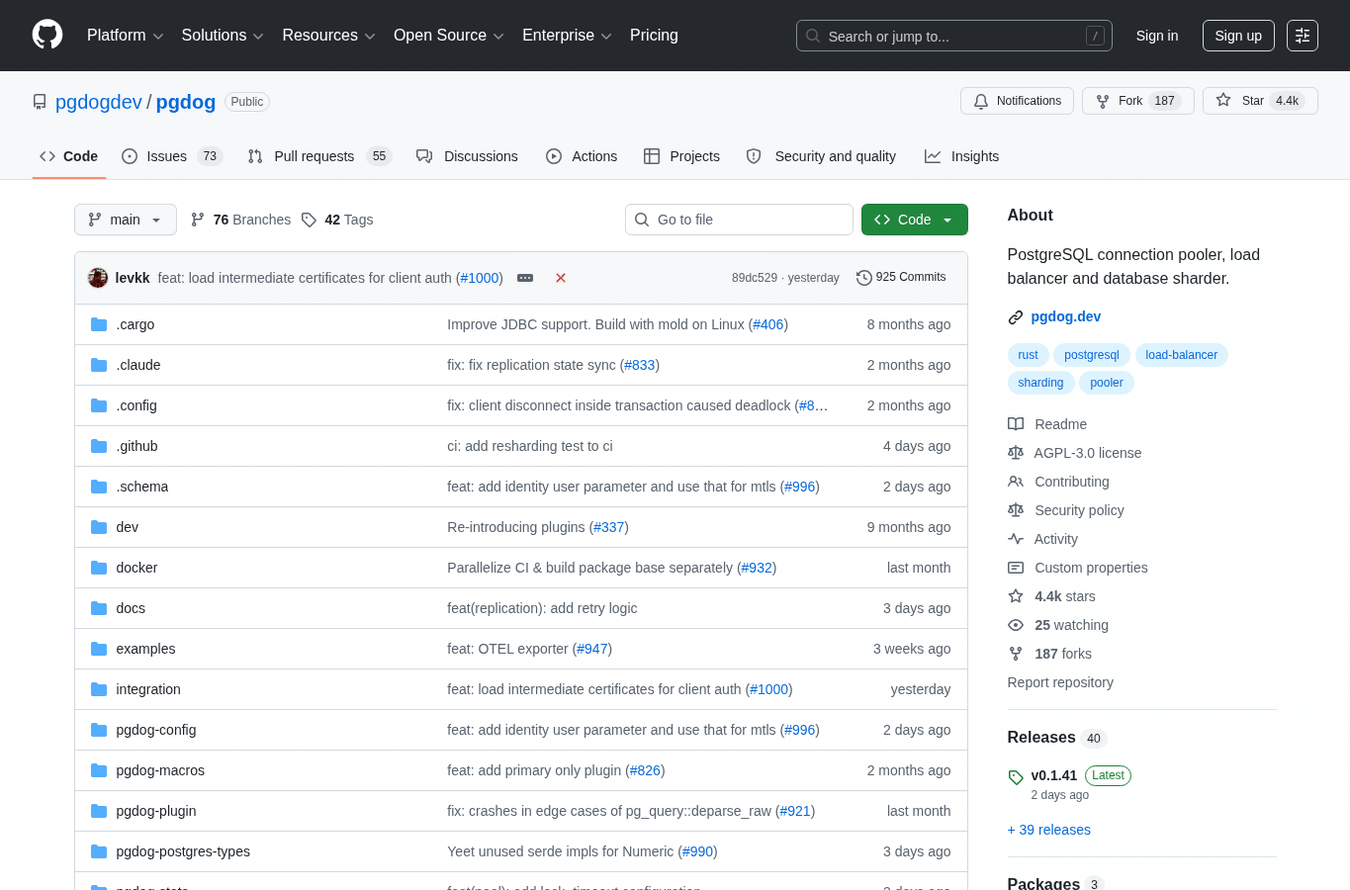Open the pgdogdev owner link
This screenshot has width=1350, height=890.
[x=98, y=101]
